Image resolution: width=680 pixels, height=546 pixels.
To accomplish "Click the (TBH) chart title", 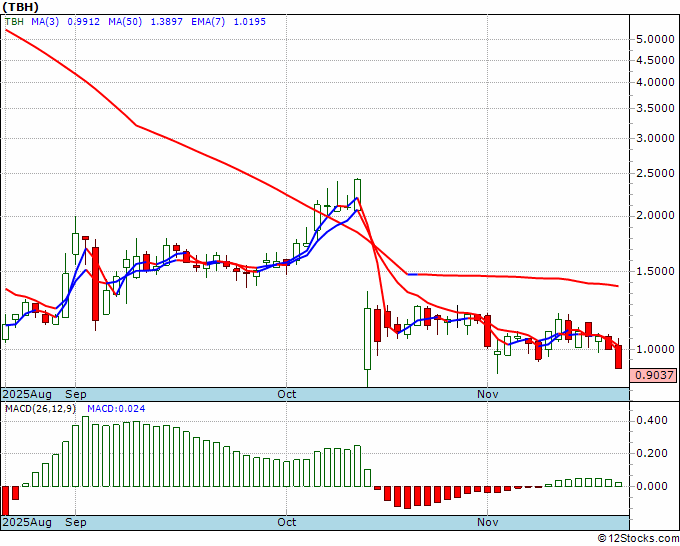I will tap(20, 7).
